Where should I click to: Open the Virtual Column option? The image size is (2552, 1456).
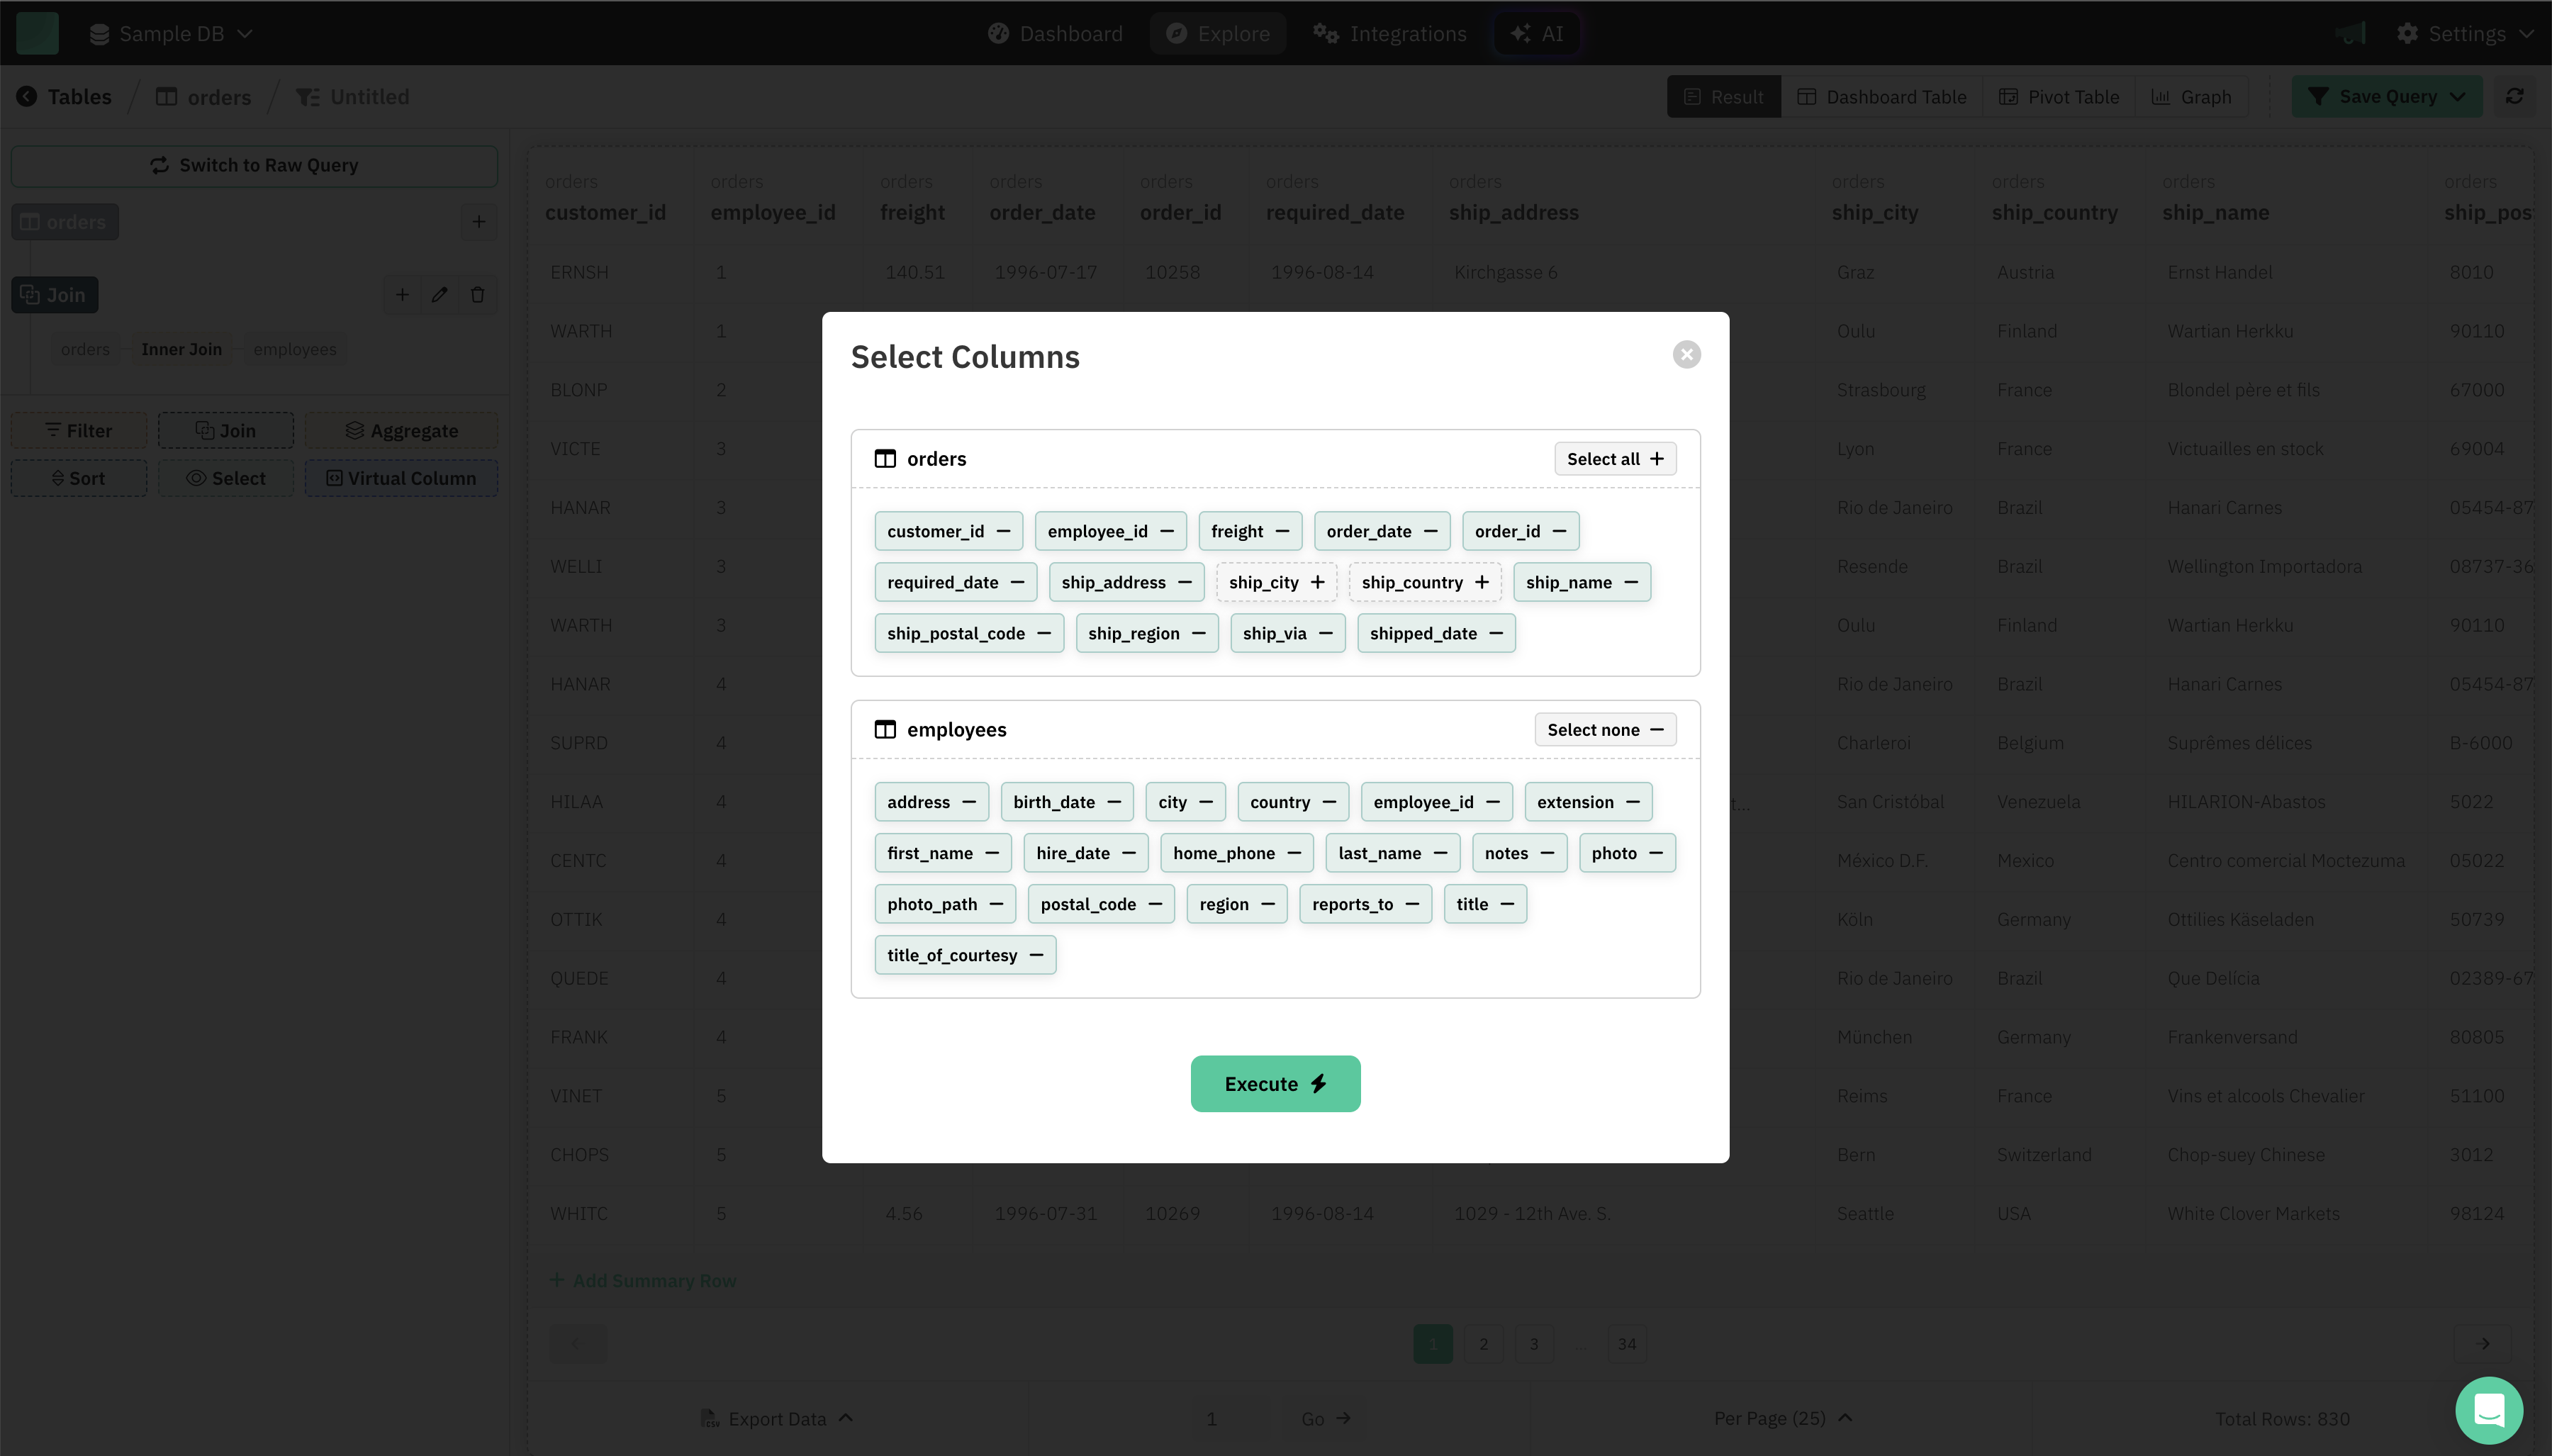[x=401, y=478]
